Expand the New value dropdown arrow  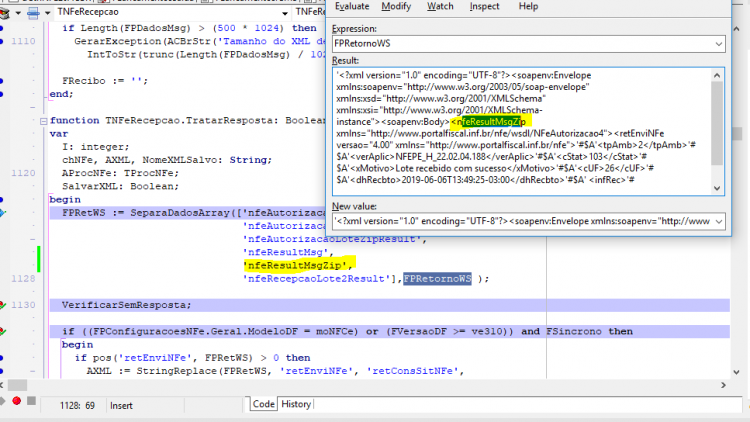[718, 221]
